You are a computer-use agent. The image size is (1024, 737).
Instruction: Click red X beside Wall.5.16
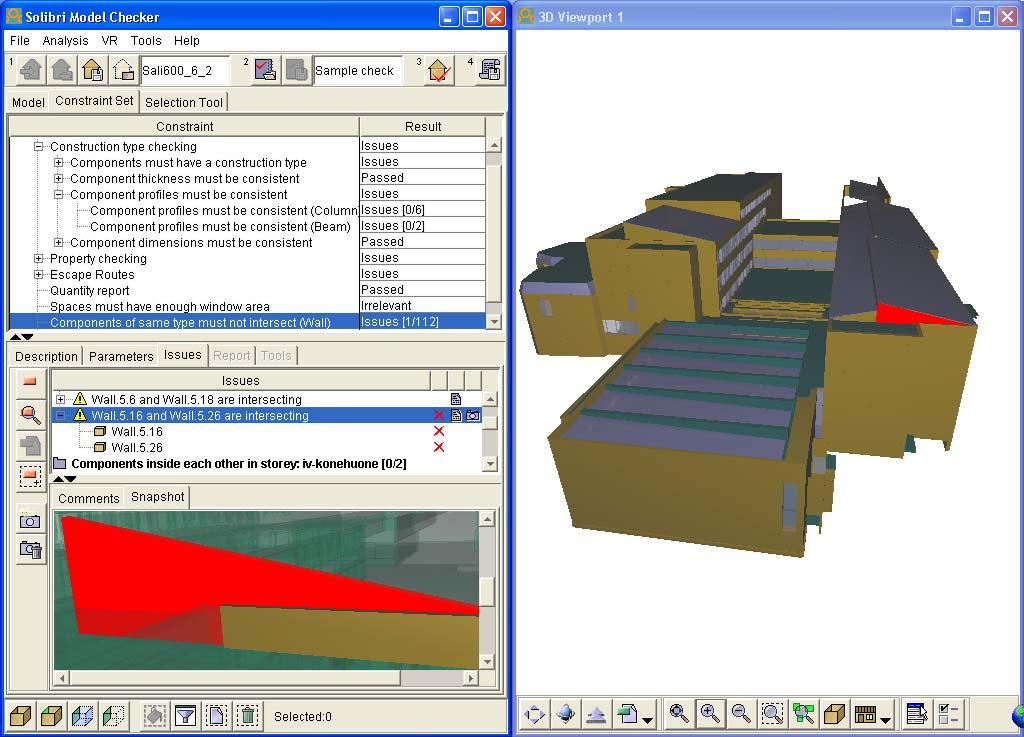pyautogui.click(x=439, y=431)
